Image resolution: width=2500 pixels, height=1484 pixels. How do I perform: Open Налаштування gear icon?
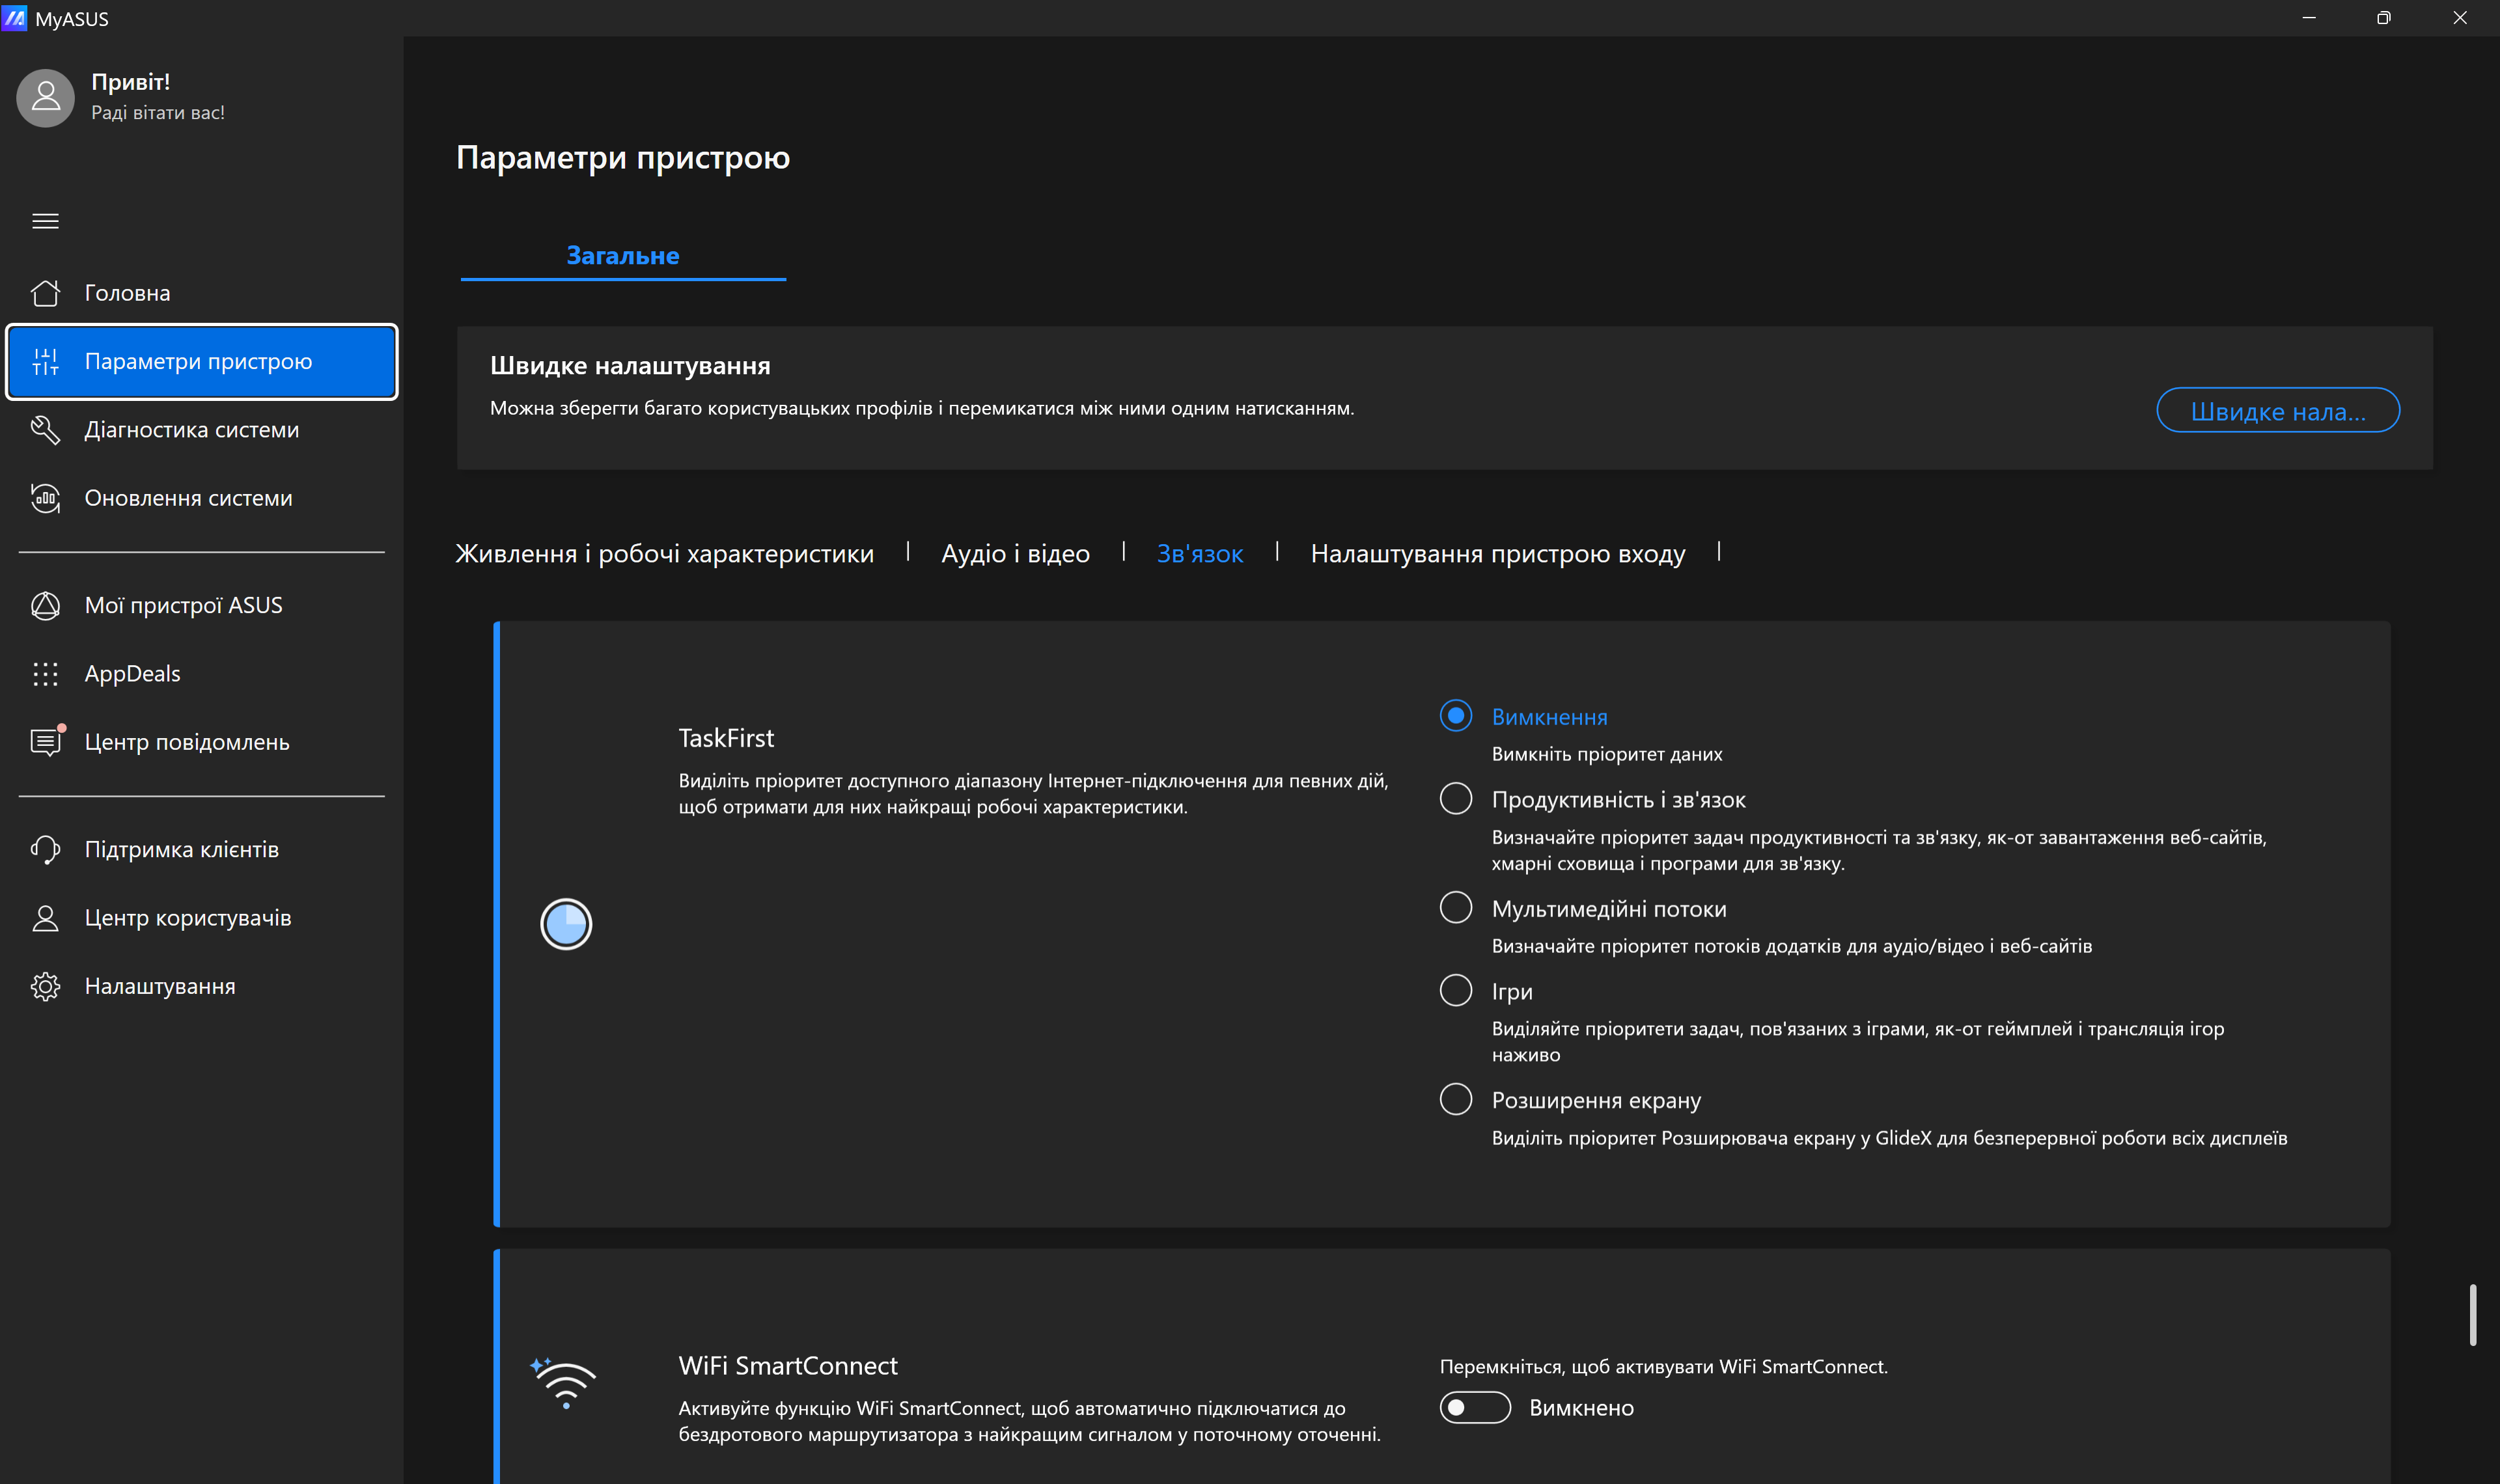[45, 987]
